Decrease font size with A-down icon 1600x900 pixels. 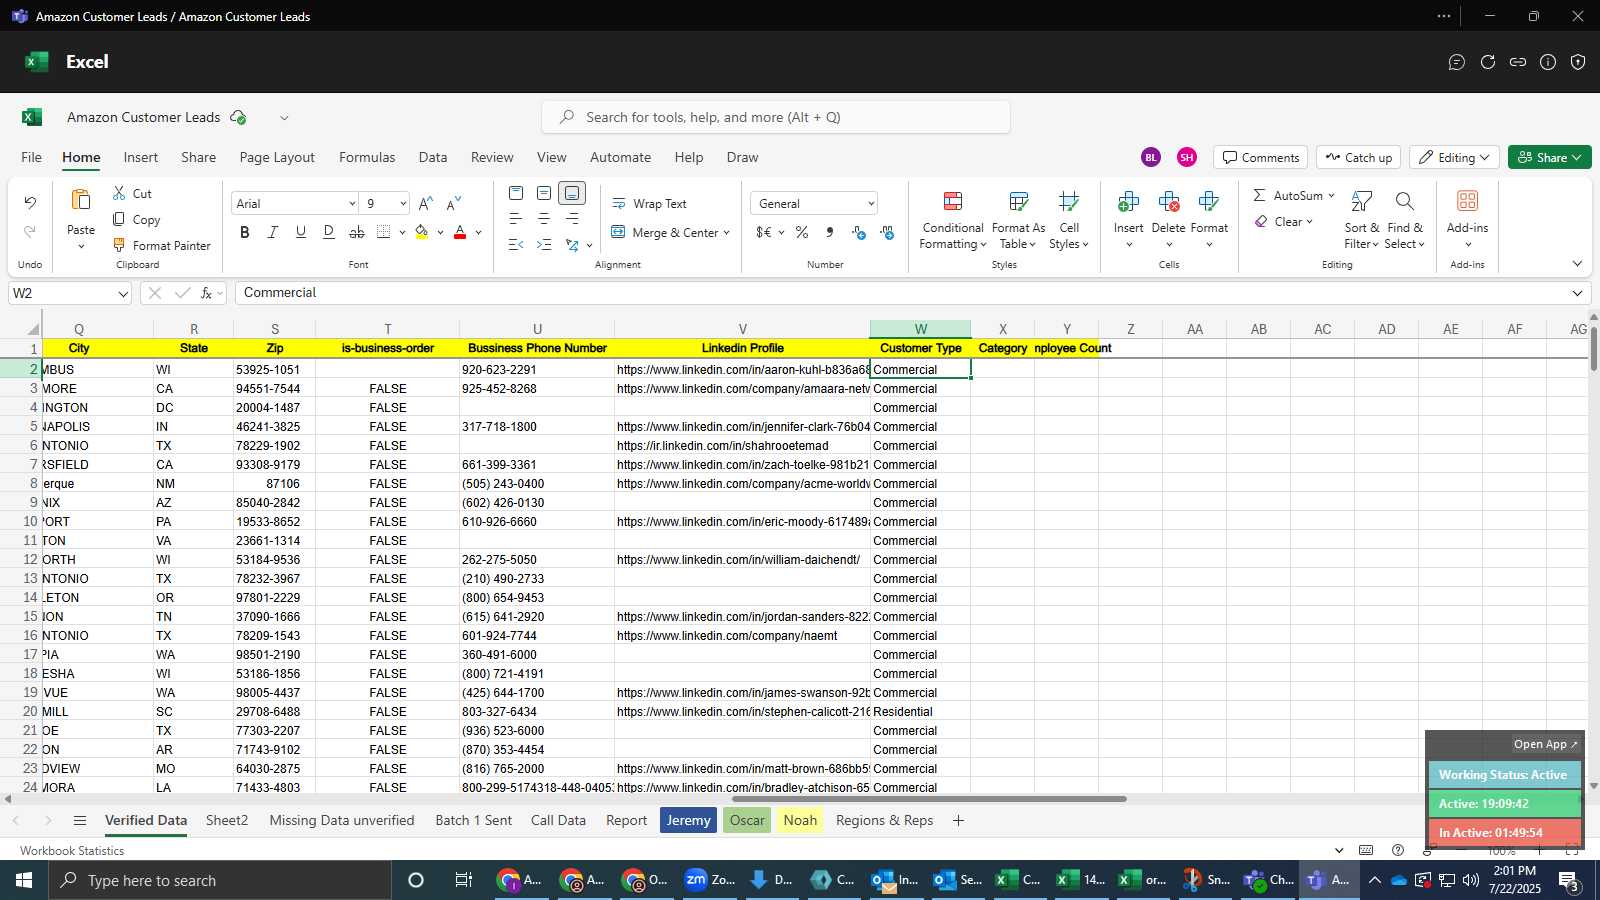454,203
